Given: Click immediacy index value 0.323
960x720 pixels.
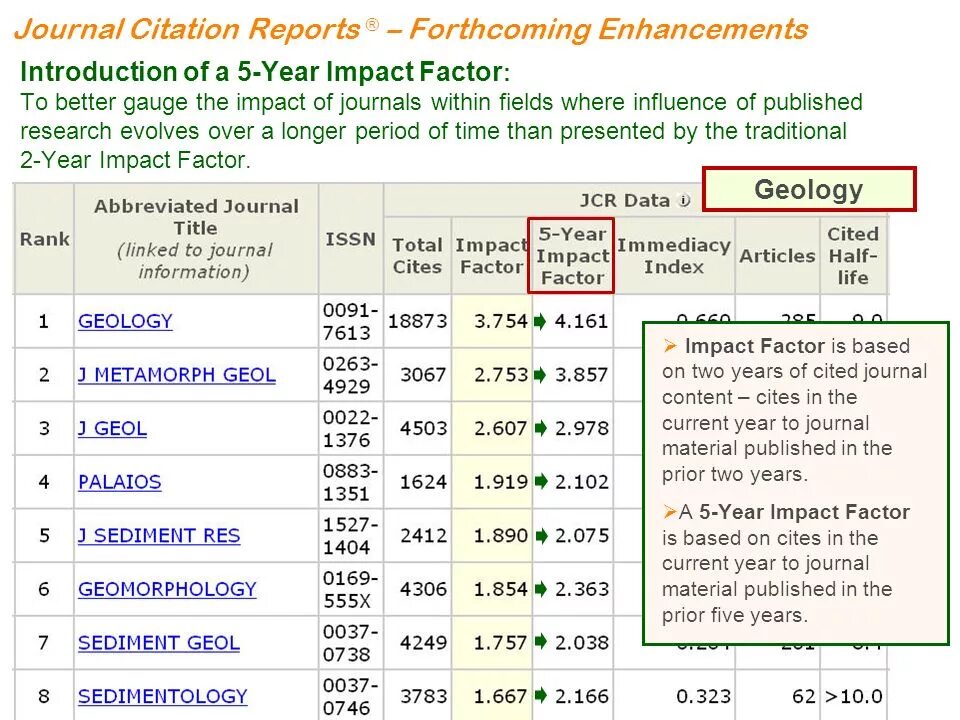Looking at the screenshot, I should point(703,696).
